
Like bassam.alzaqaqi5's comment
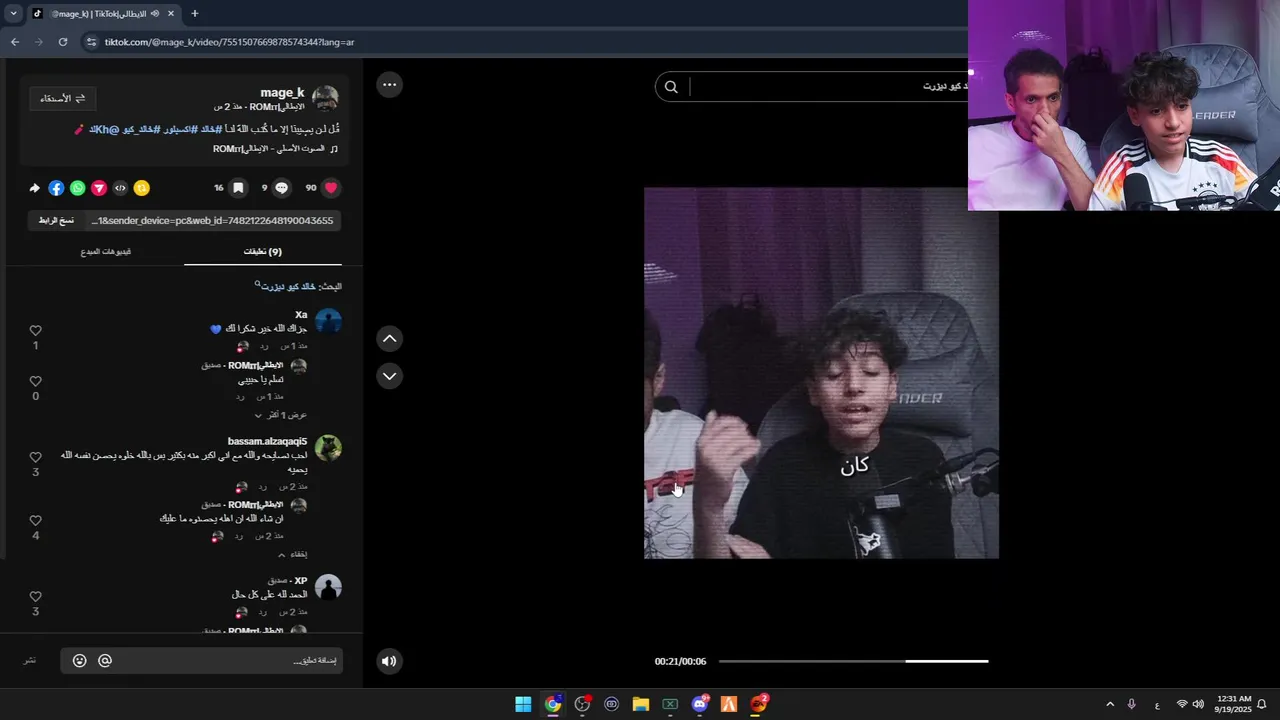pos(36,457)
